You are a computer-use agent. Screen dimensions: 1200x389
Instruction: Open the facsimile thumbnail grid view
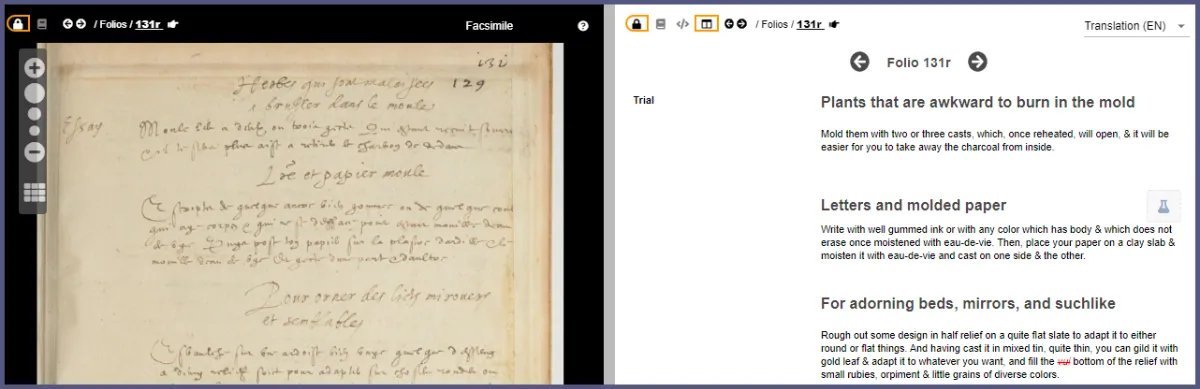tap(34, 192)
